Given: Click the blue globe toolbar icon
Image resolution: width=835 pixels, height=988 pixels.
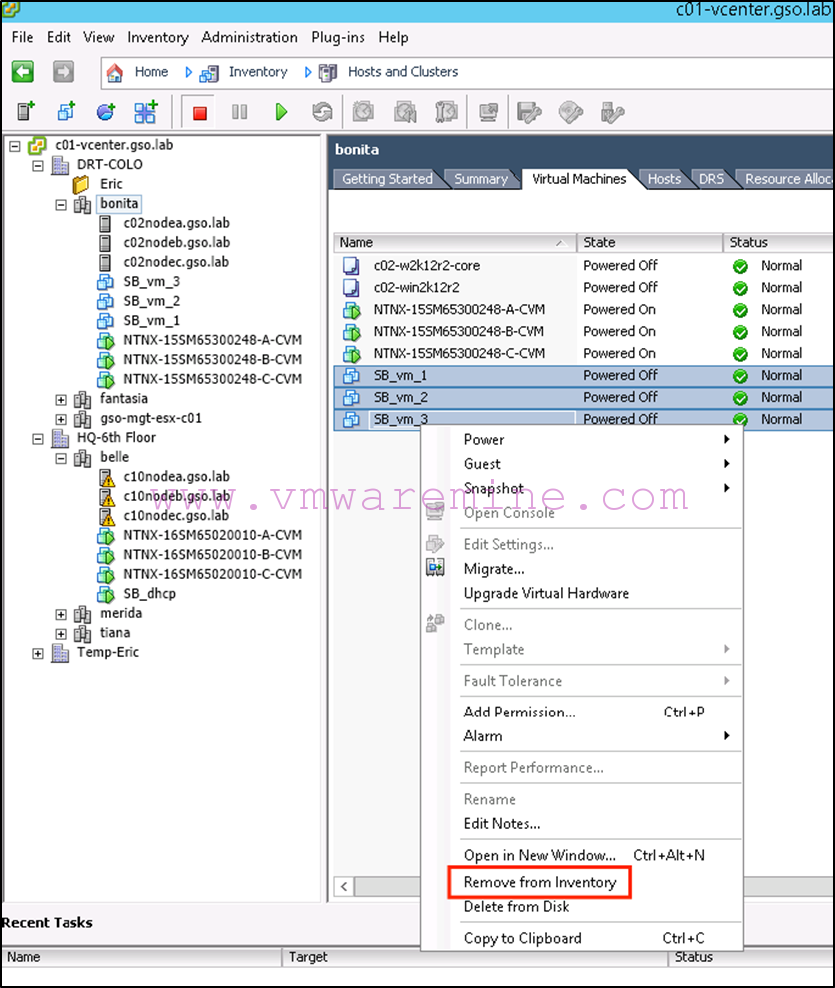Looking at the screenshot, I should [x=106, y=112].
